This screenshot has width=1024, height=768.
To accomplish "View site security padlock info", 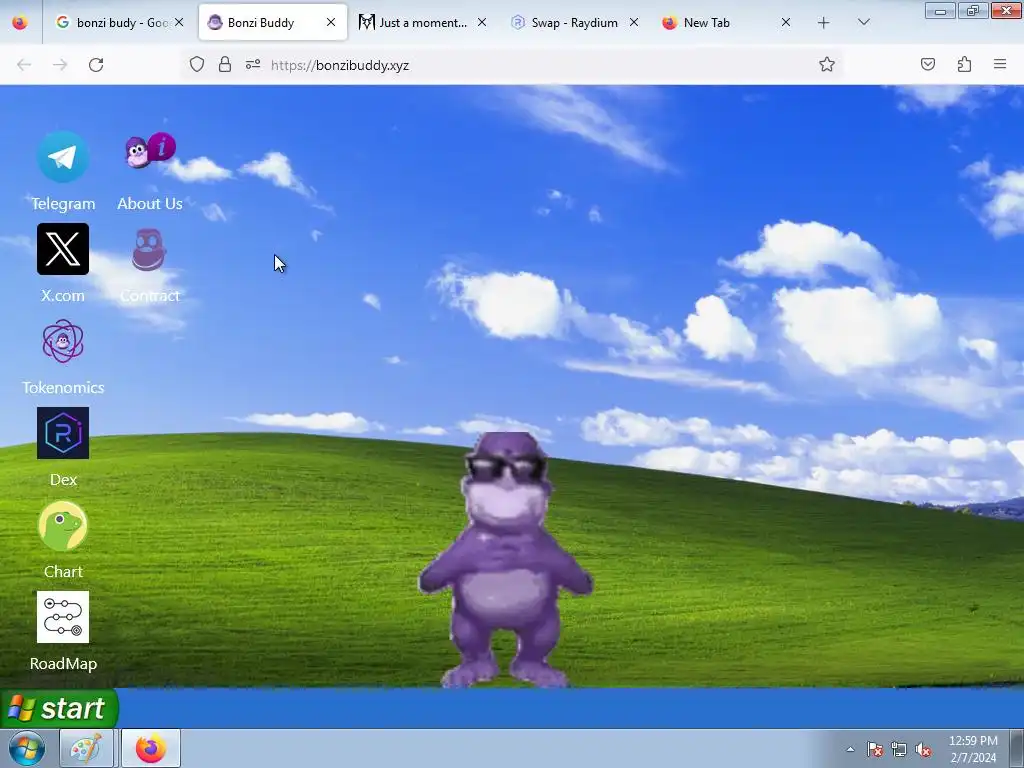I will (225, 64).
